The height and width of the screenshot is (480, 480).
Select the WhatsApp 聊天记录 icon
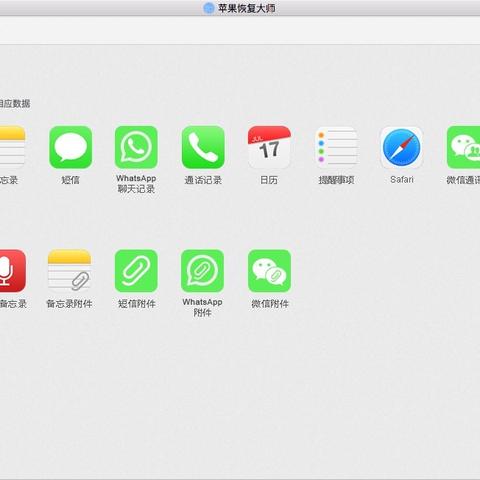[136, 147]
